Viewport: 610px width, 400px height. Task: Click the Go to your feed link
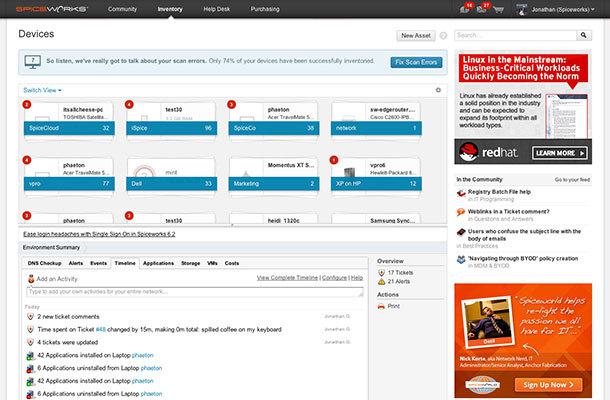point(572,180)
